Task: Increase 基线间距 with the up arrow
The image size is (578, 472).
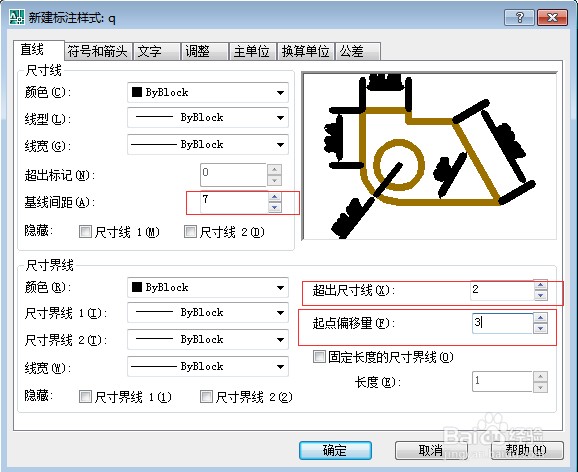Action: tap(274, 197)
